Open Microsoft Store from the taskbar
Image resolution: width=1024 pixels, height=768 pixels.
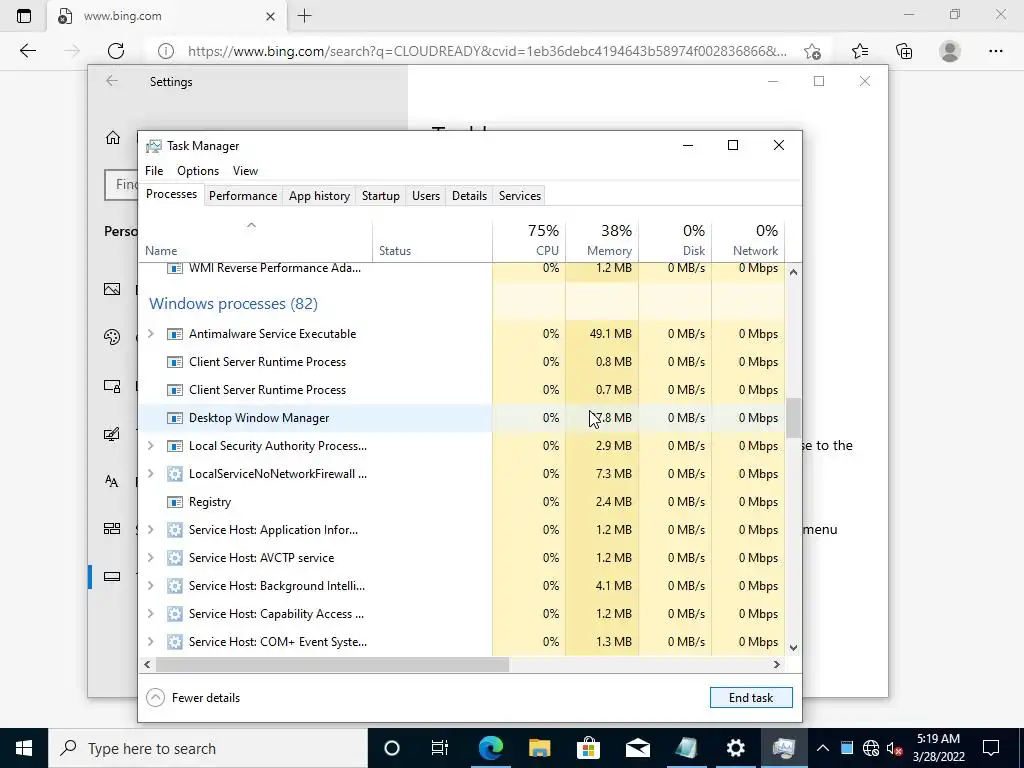[x=588, y=748]
